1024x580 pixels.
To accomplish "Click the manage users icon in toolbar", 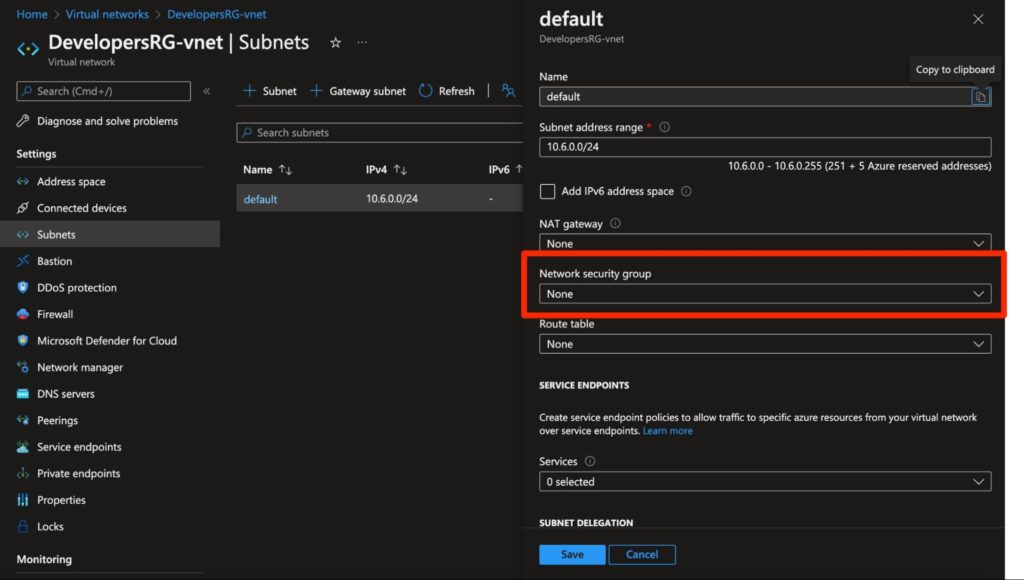I will (508, 91).
